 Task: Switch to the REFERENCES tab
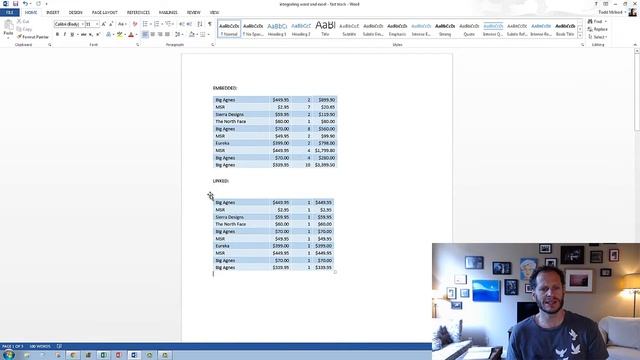click(x=138, y=13)
